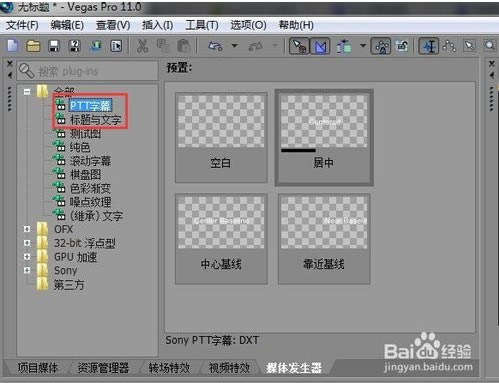Select (继承) 文字 generator in tree

(x=96, y=216)
